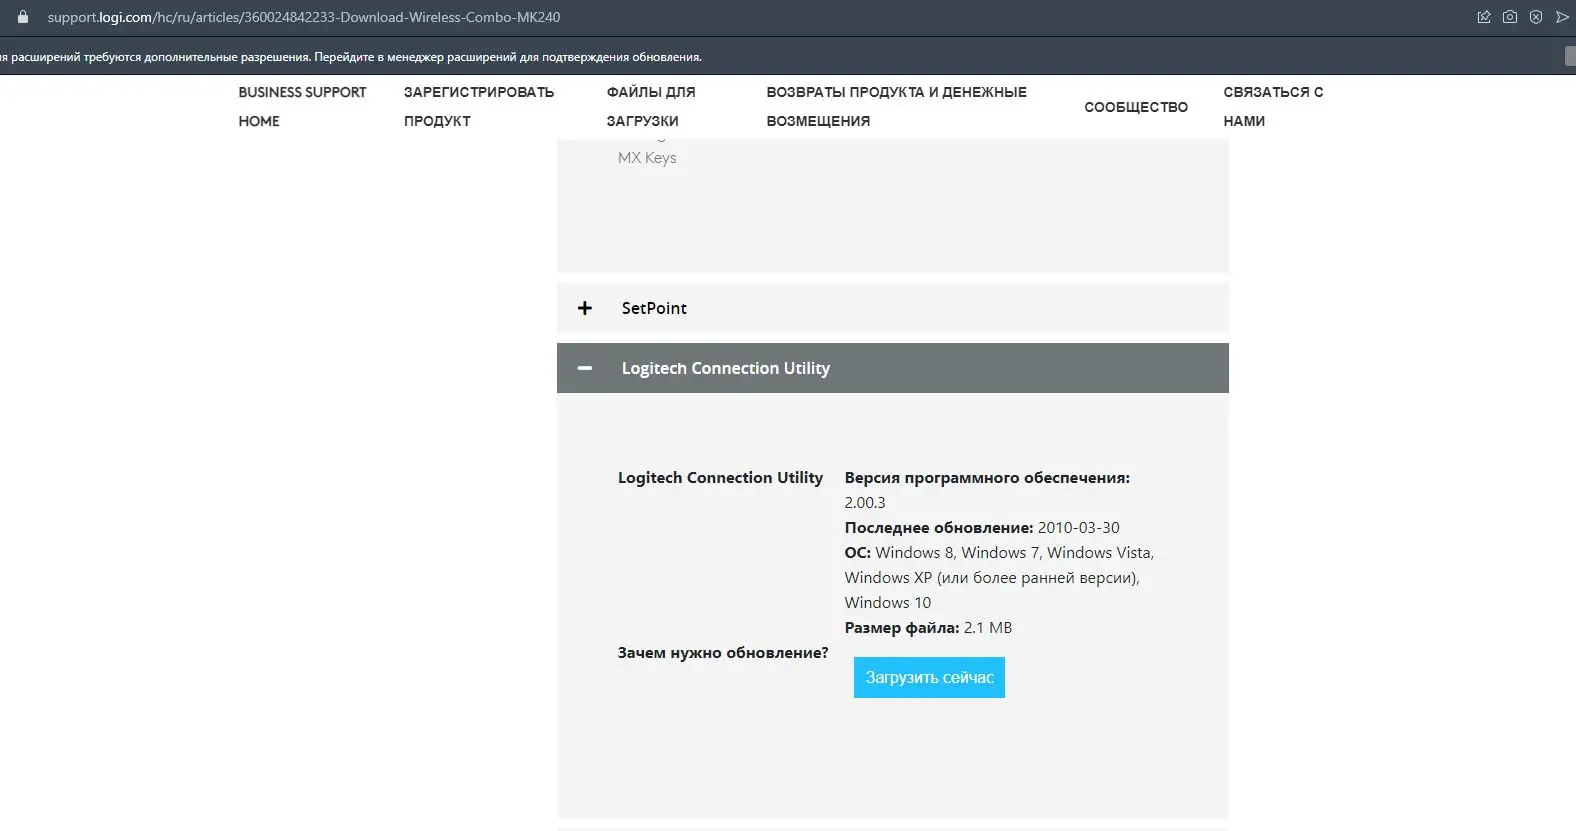The height and width of the screenshot is (831, 1576).
Task: Expand the SetPoint section plus icon
Action: click(x=585, y=308)
